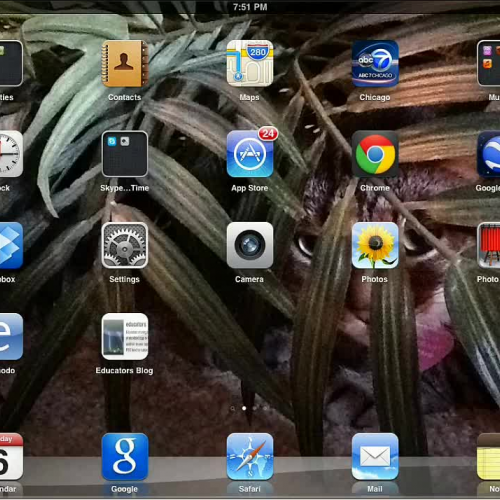
Task: Tap the current highlighted page dot
Action: (x=244, y=408)
